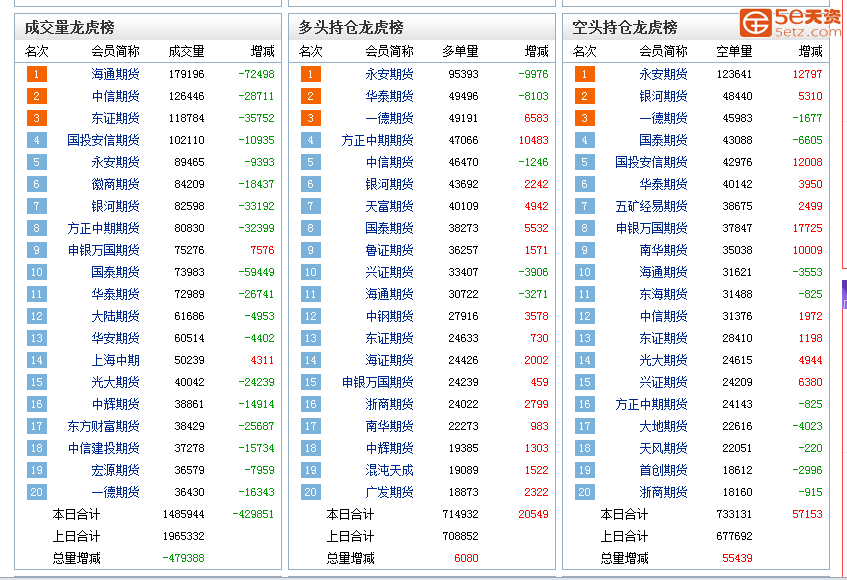The image size is (847, 580).
Task: Open the 大地期货 member link
Action: click(663, 427)
